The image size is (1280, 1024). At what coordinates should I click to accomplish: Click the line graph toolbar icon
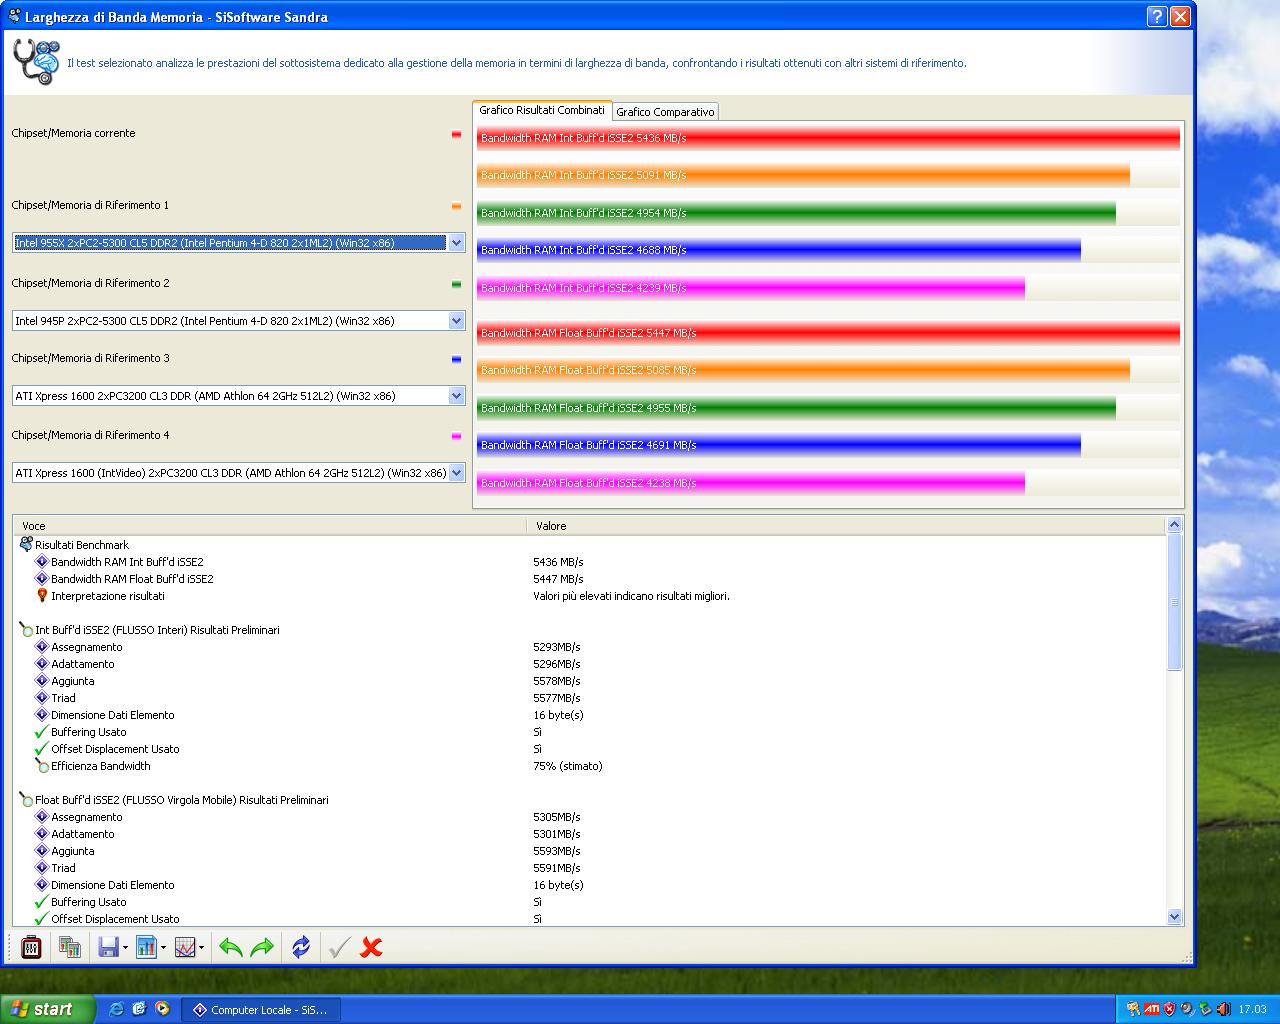[185, 946]
